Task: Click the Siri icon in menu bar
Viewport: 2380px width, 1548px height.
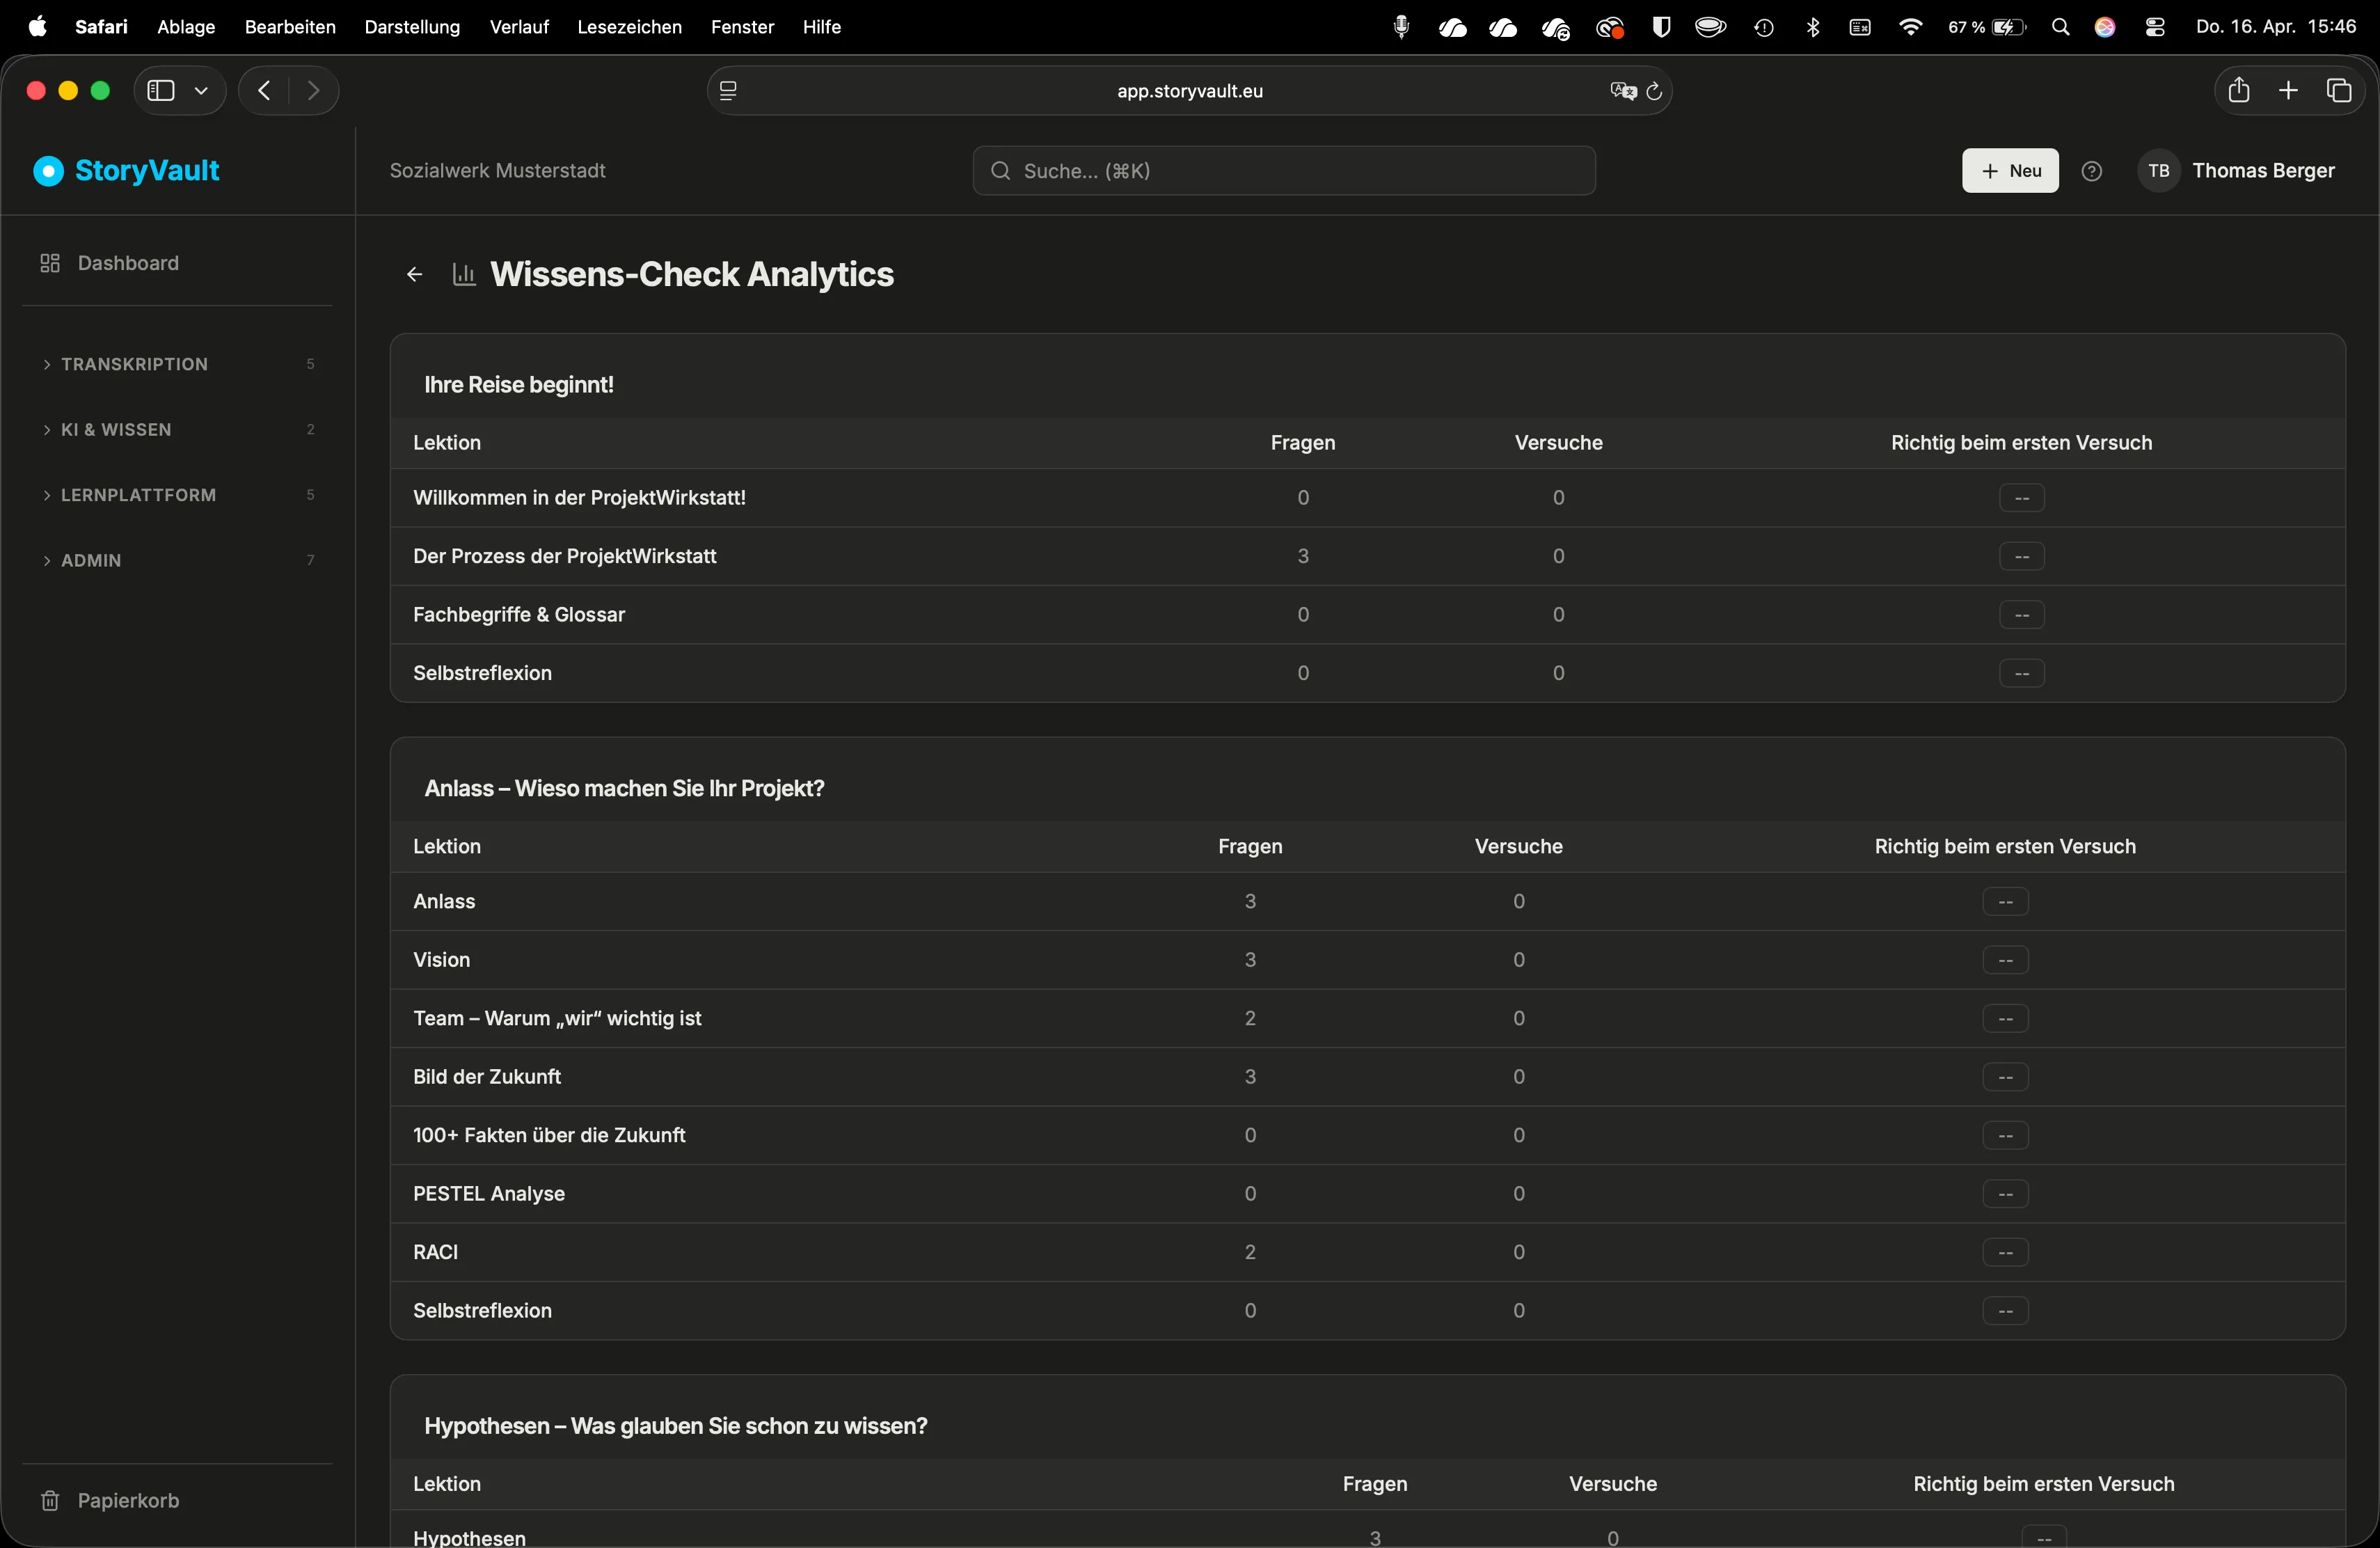Action: [2105, 27]
